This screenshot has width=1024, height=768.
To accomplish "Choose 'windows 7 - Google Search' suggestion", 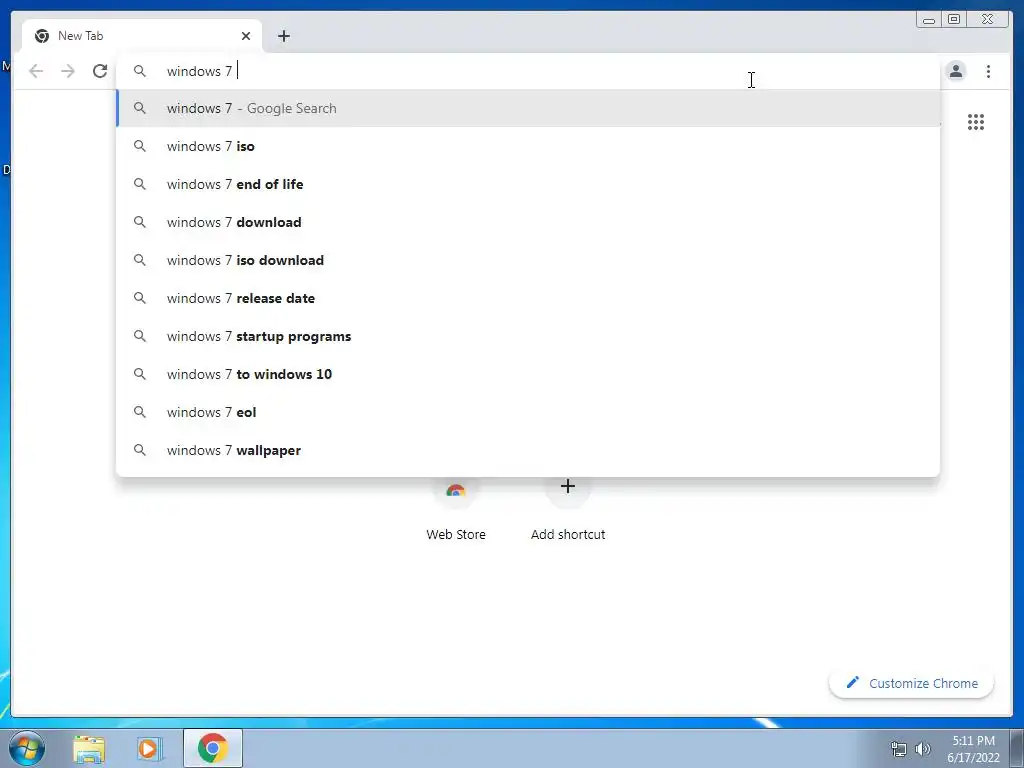I will 528,108.
